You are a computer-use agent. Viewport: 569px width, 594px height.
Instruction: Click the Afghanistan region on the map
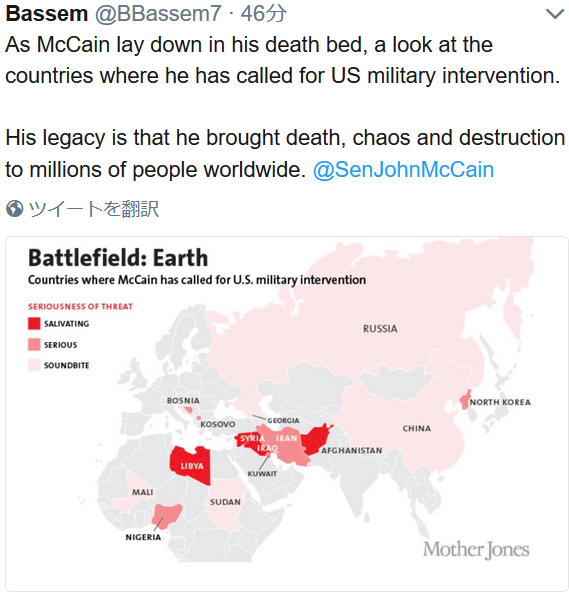(316, 438)
